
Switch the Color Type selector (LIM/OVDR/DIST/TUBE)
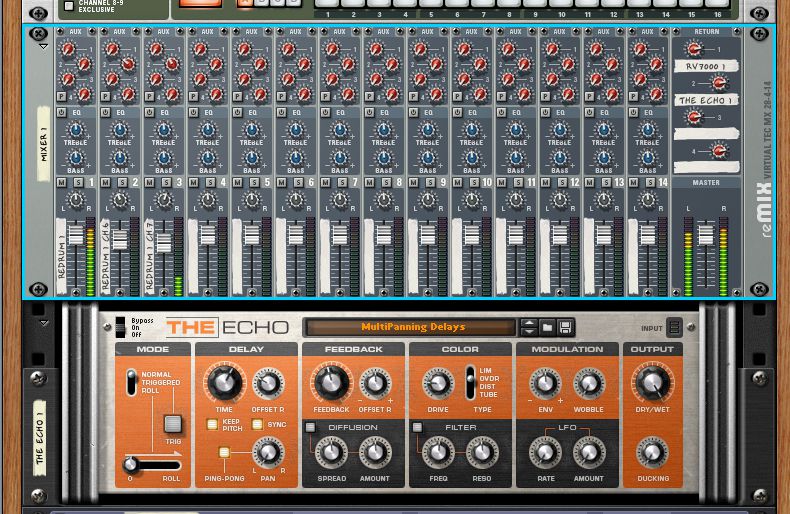(x=471, y=382)
